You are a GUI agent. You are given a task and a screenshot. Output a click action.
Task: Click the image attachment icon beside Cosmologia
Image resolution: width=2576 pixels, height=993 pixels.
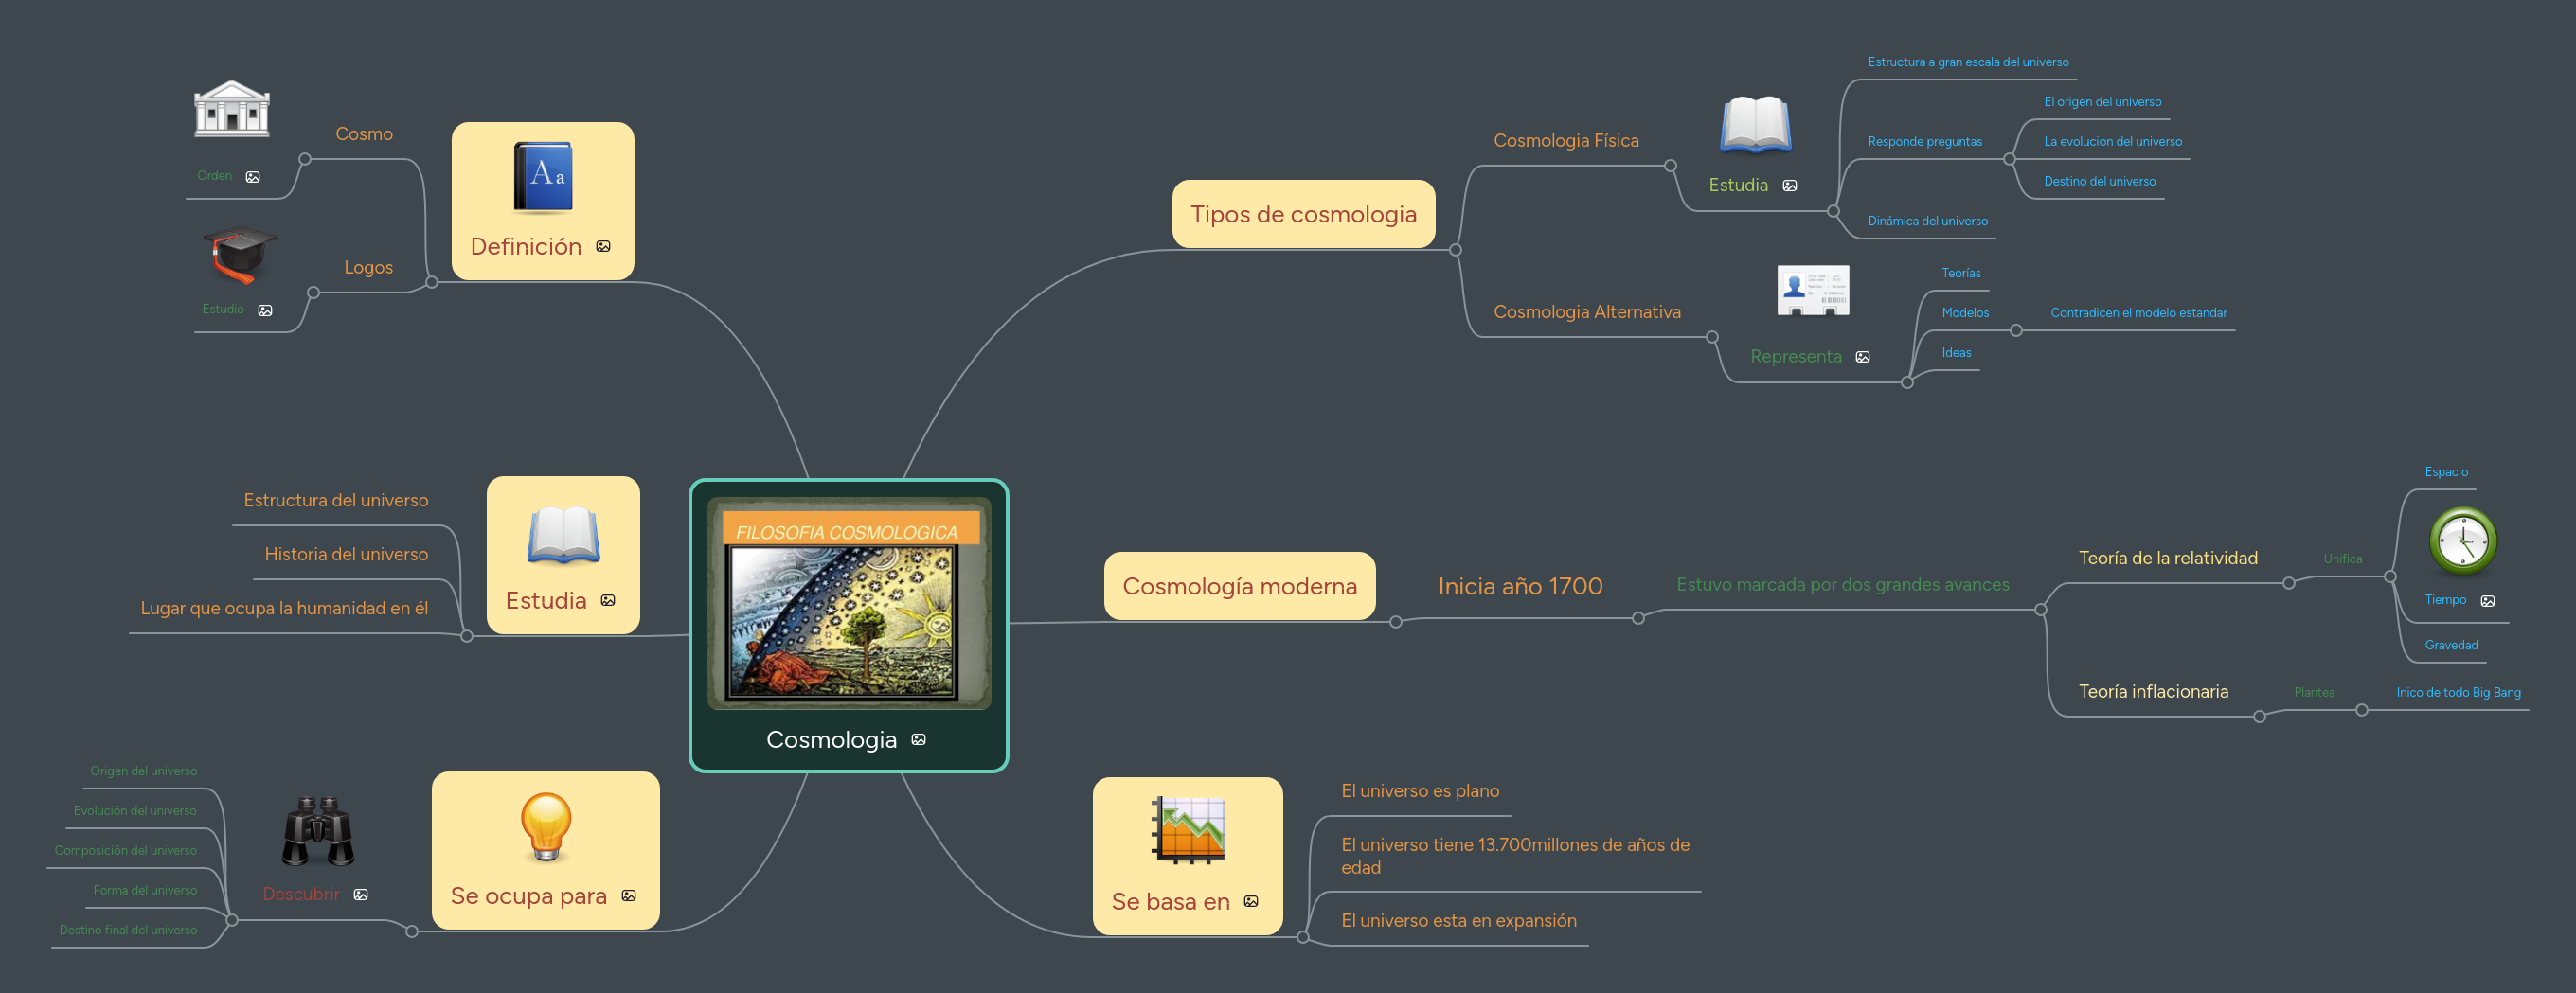919,740
